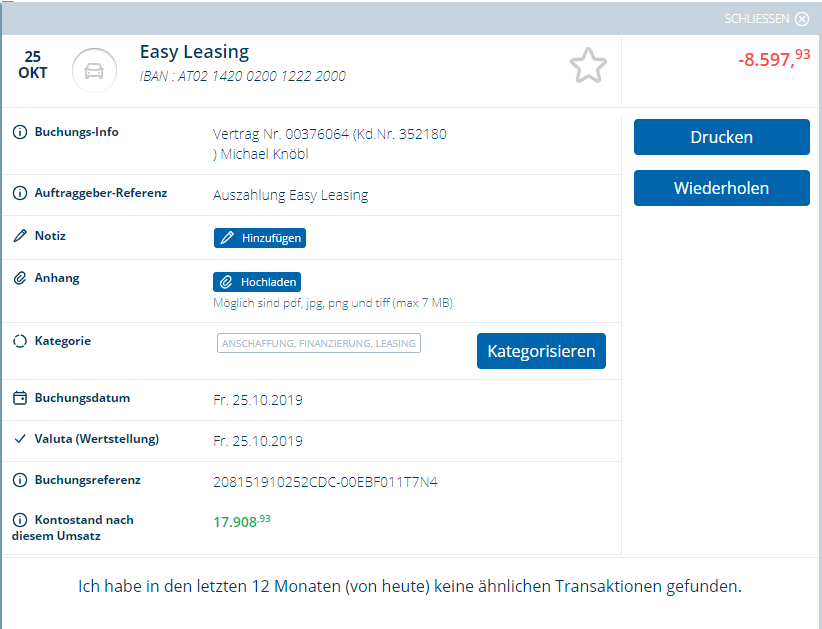Image resolution: width=822 pixels, height=629 pixels.
Task: Click the date 25 OKT
Action: [x=33, y=64]
